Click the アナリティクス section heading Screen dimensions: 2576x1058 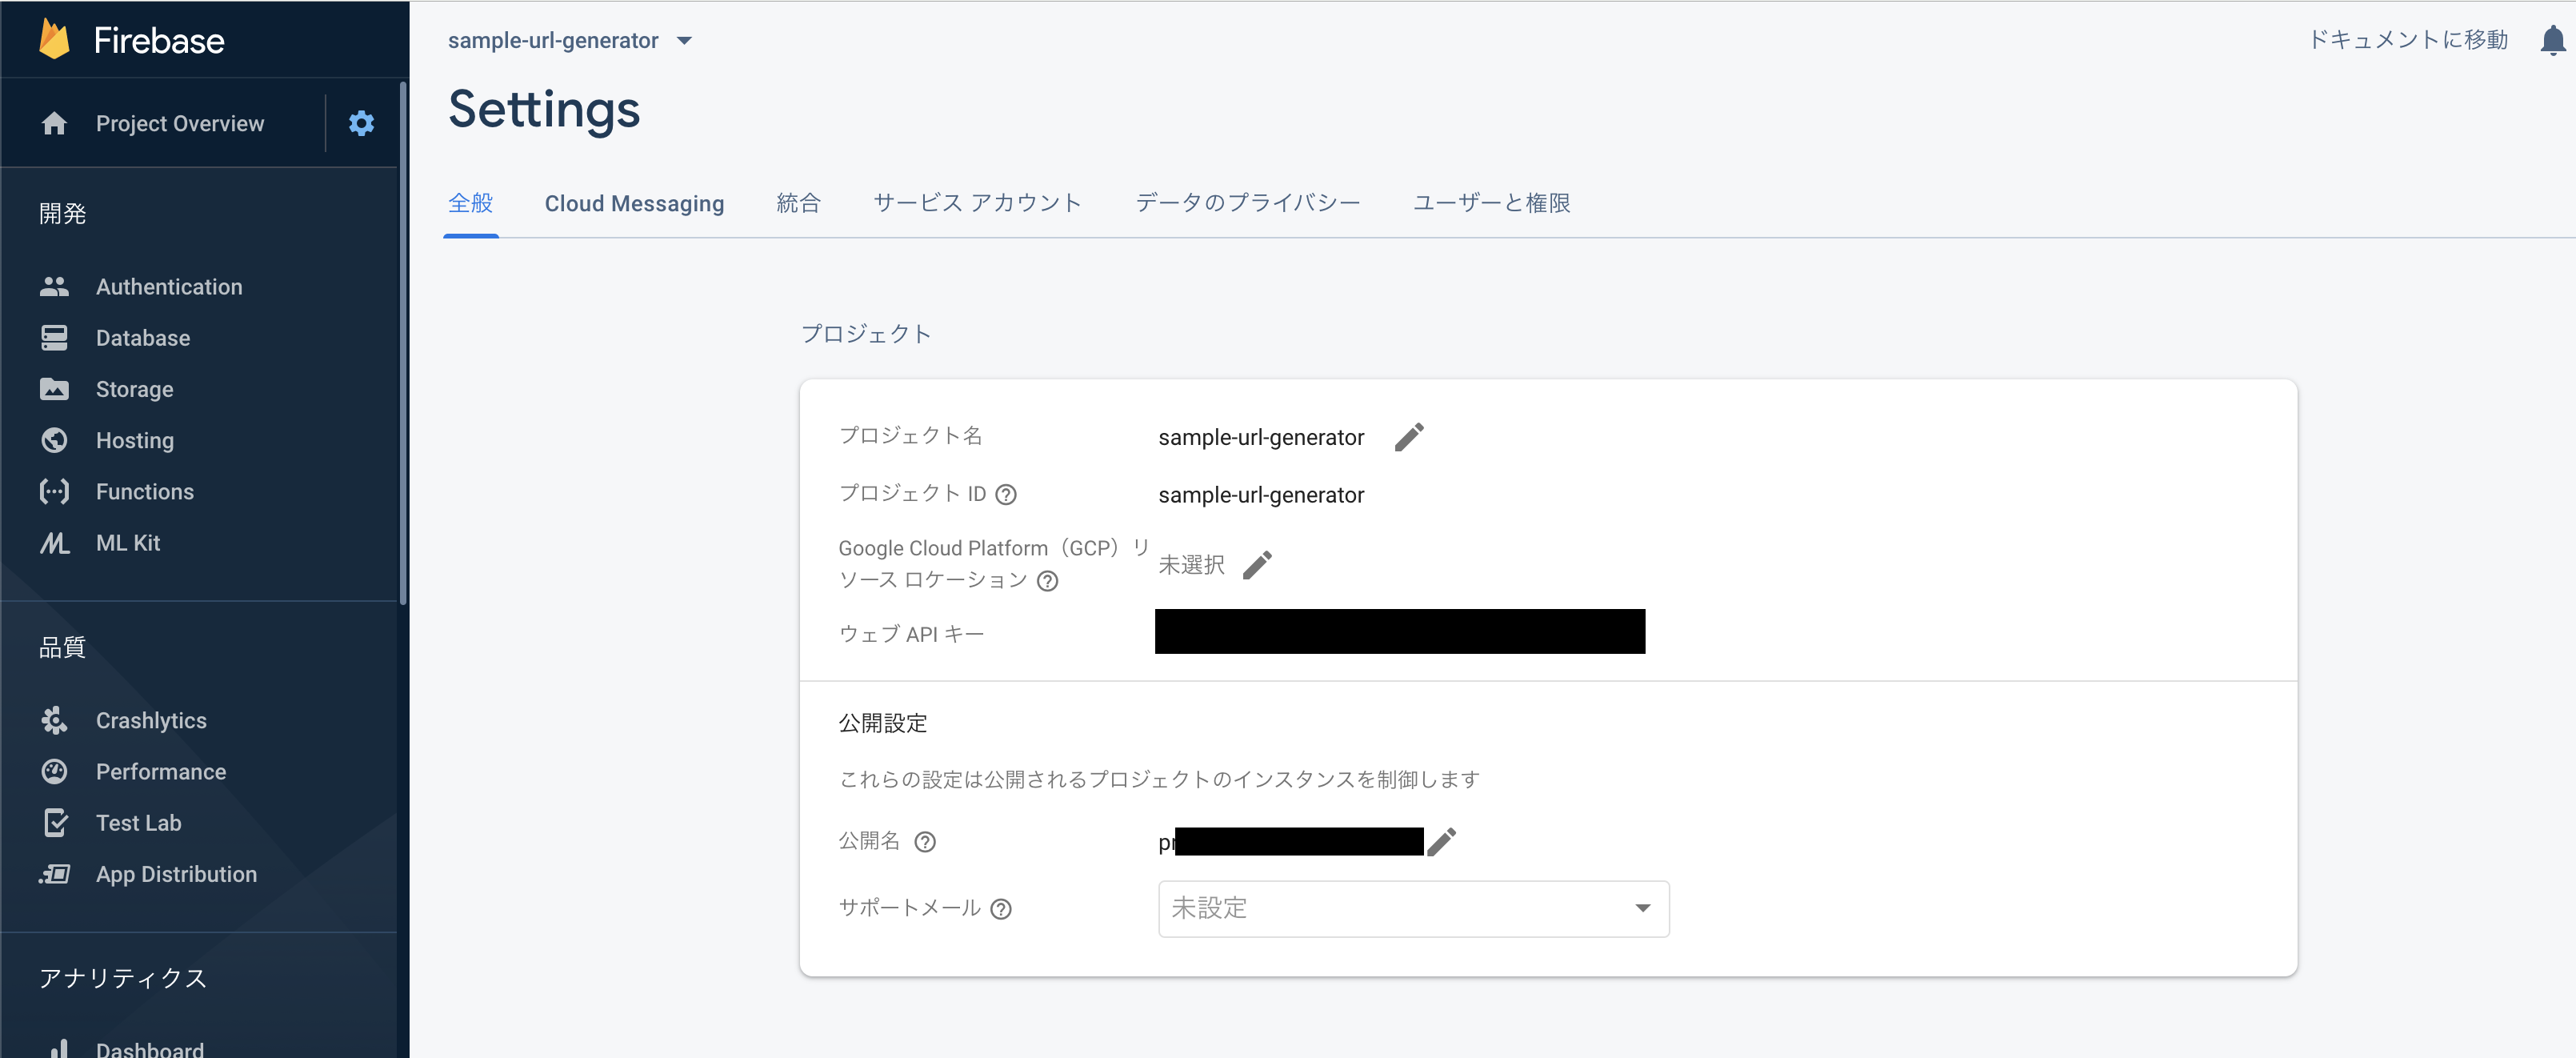123,977
